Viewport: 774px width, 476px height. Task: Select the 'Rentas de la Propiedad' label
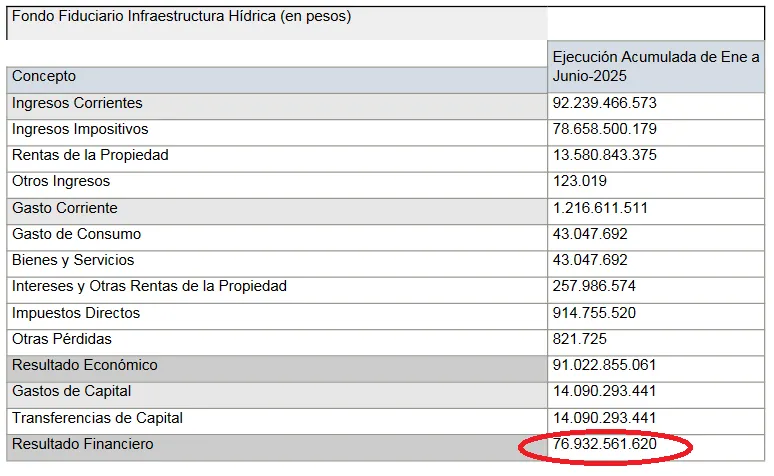click(x=90, y=155)
